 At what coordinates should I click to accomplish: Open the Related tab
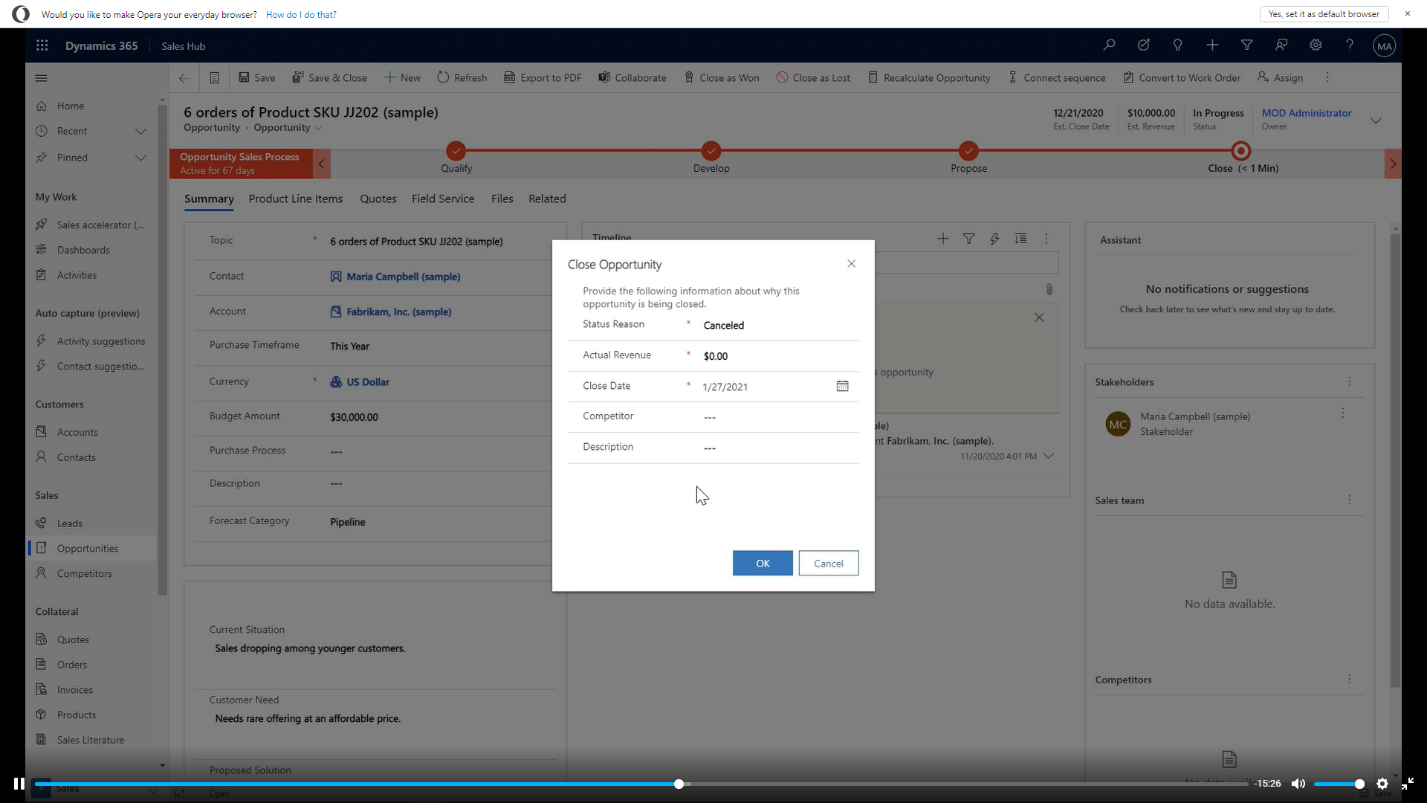pos(547,199)
